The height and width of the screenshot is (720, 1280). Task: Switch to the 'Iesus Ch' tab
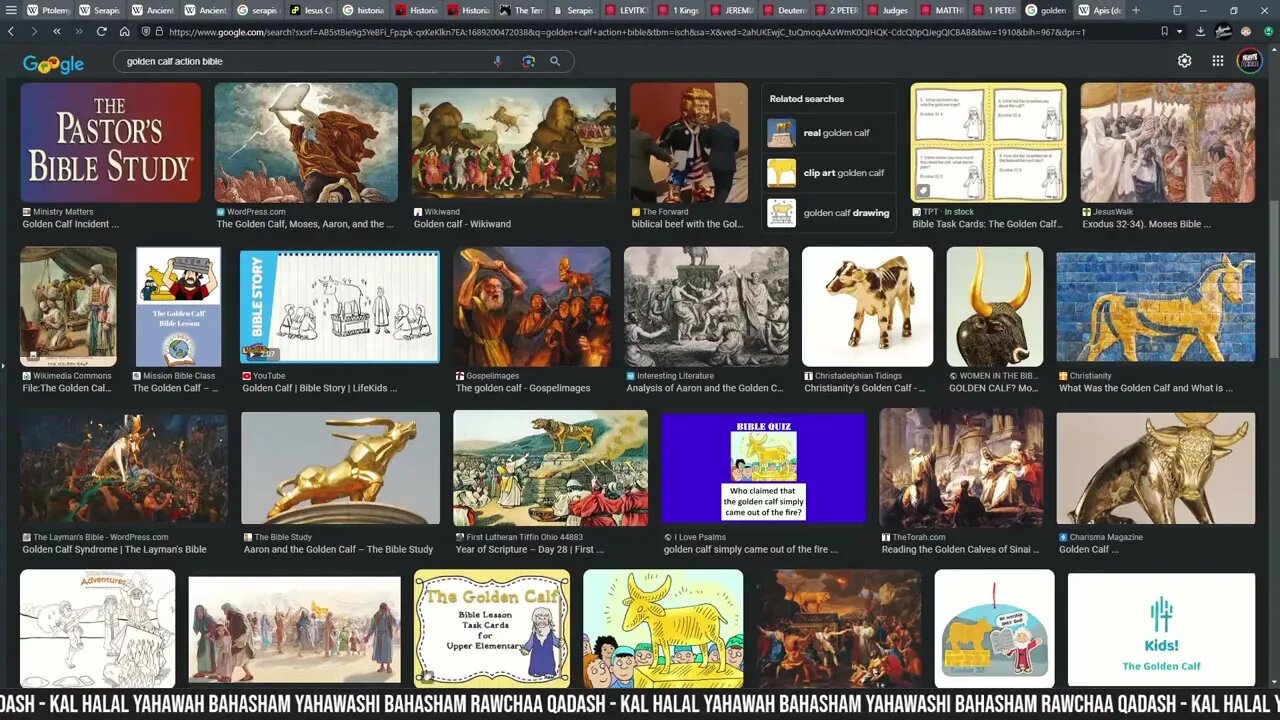pyautogui.click(x=310, y=10)
